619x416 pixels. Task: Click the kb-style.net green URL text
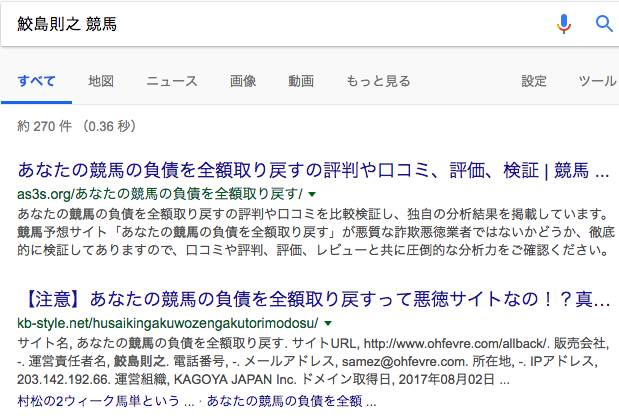(x=167, y=323)
